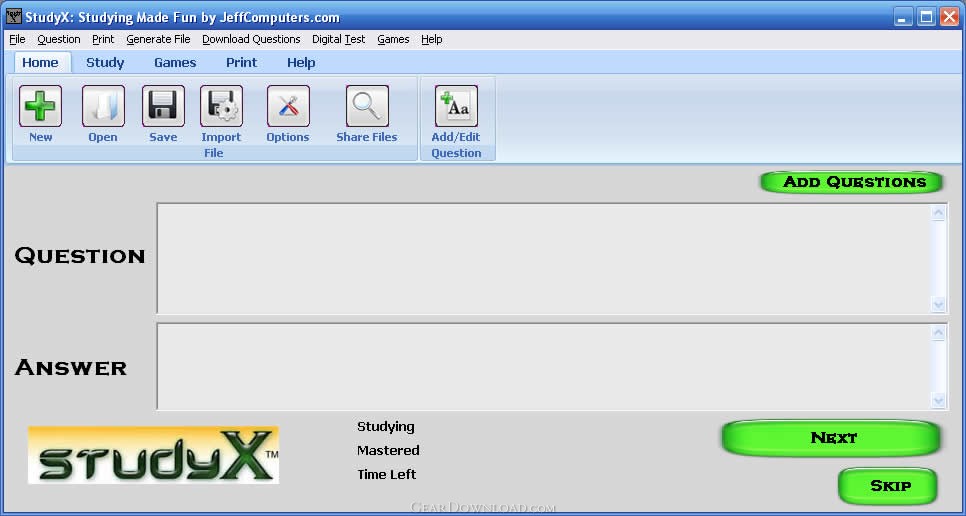966x516 pixels.
Task: Open a file with the Open icon
Action: [x=103, y=106]
